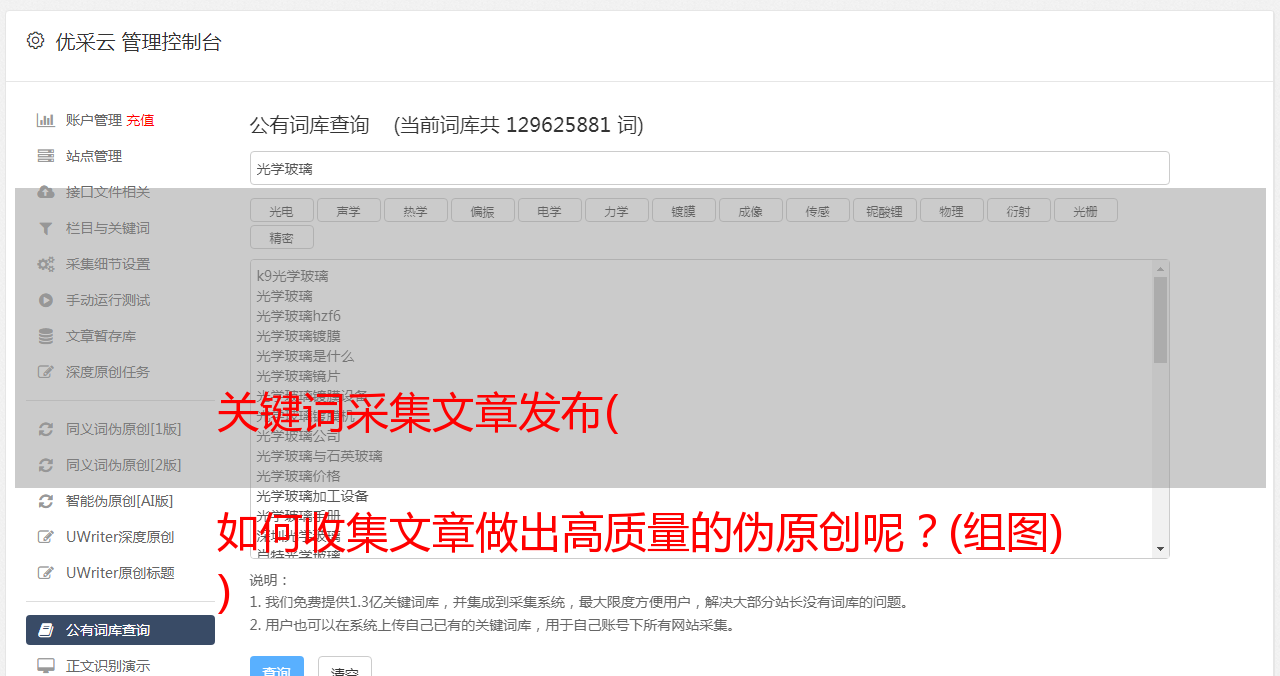The image size is (1280, 676).
Task: Click the gear icon beside 优采云 管理控制台
Action: point(36,41)
